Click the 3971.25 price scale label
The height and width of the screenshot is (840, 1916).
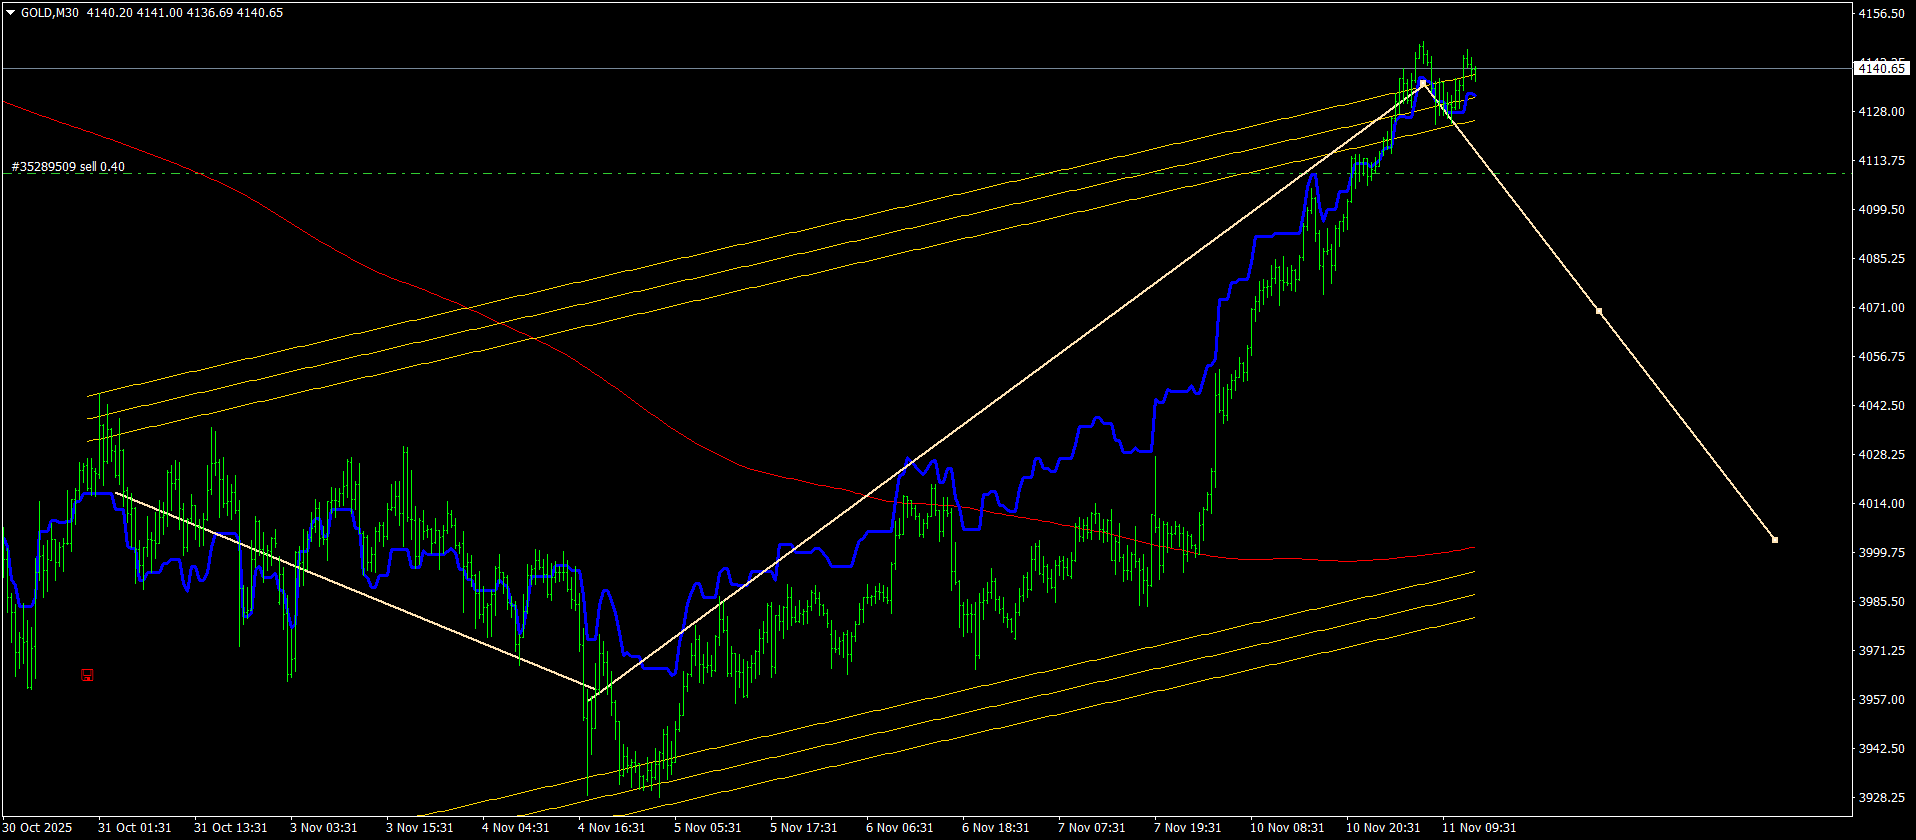point(1881,651)
